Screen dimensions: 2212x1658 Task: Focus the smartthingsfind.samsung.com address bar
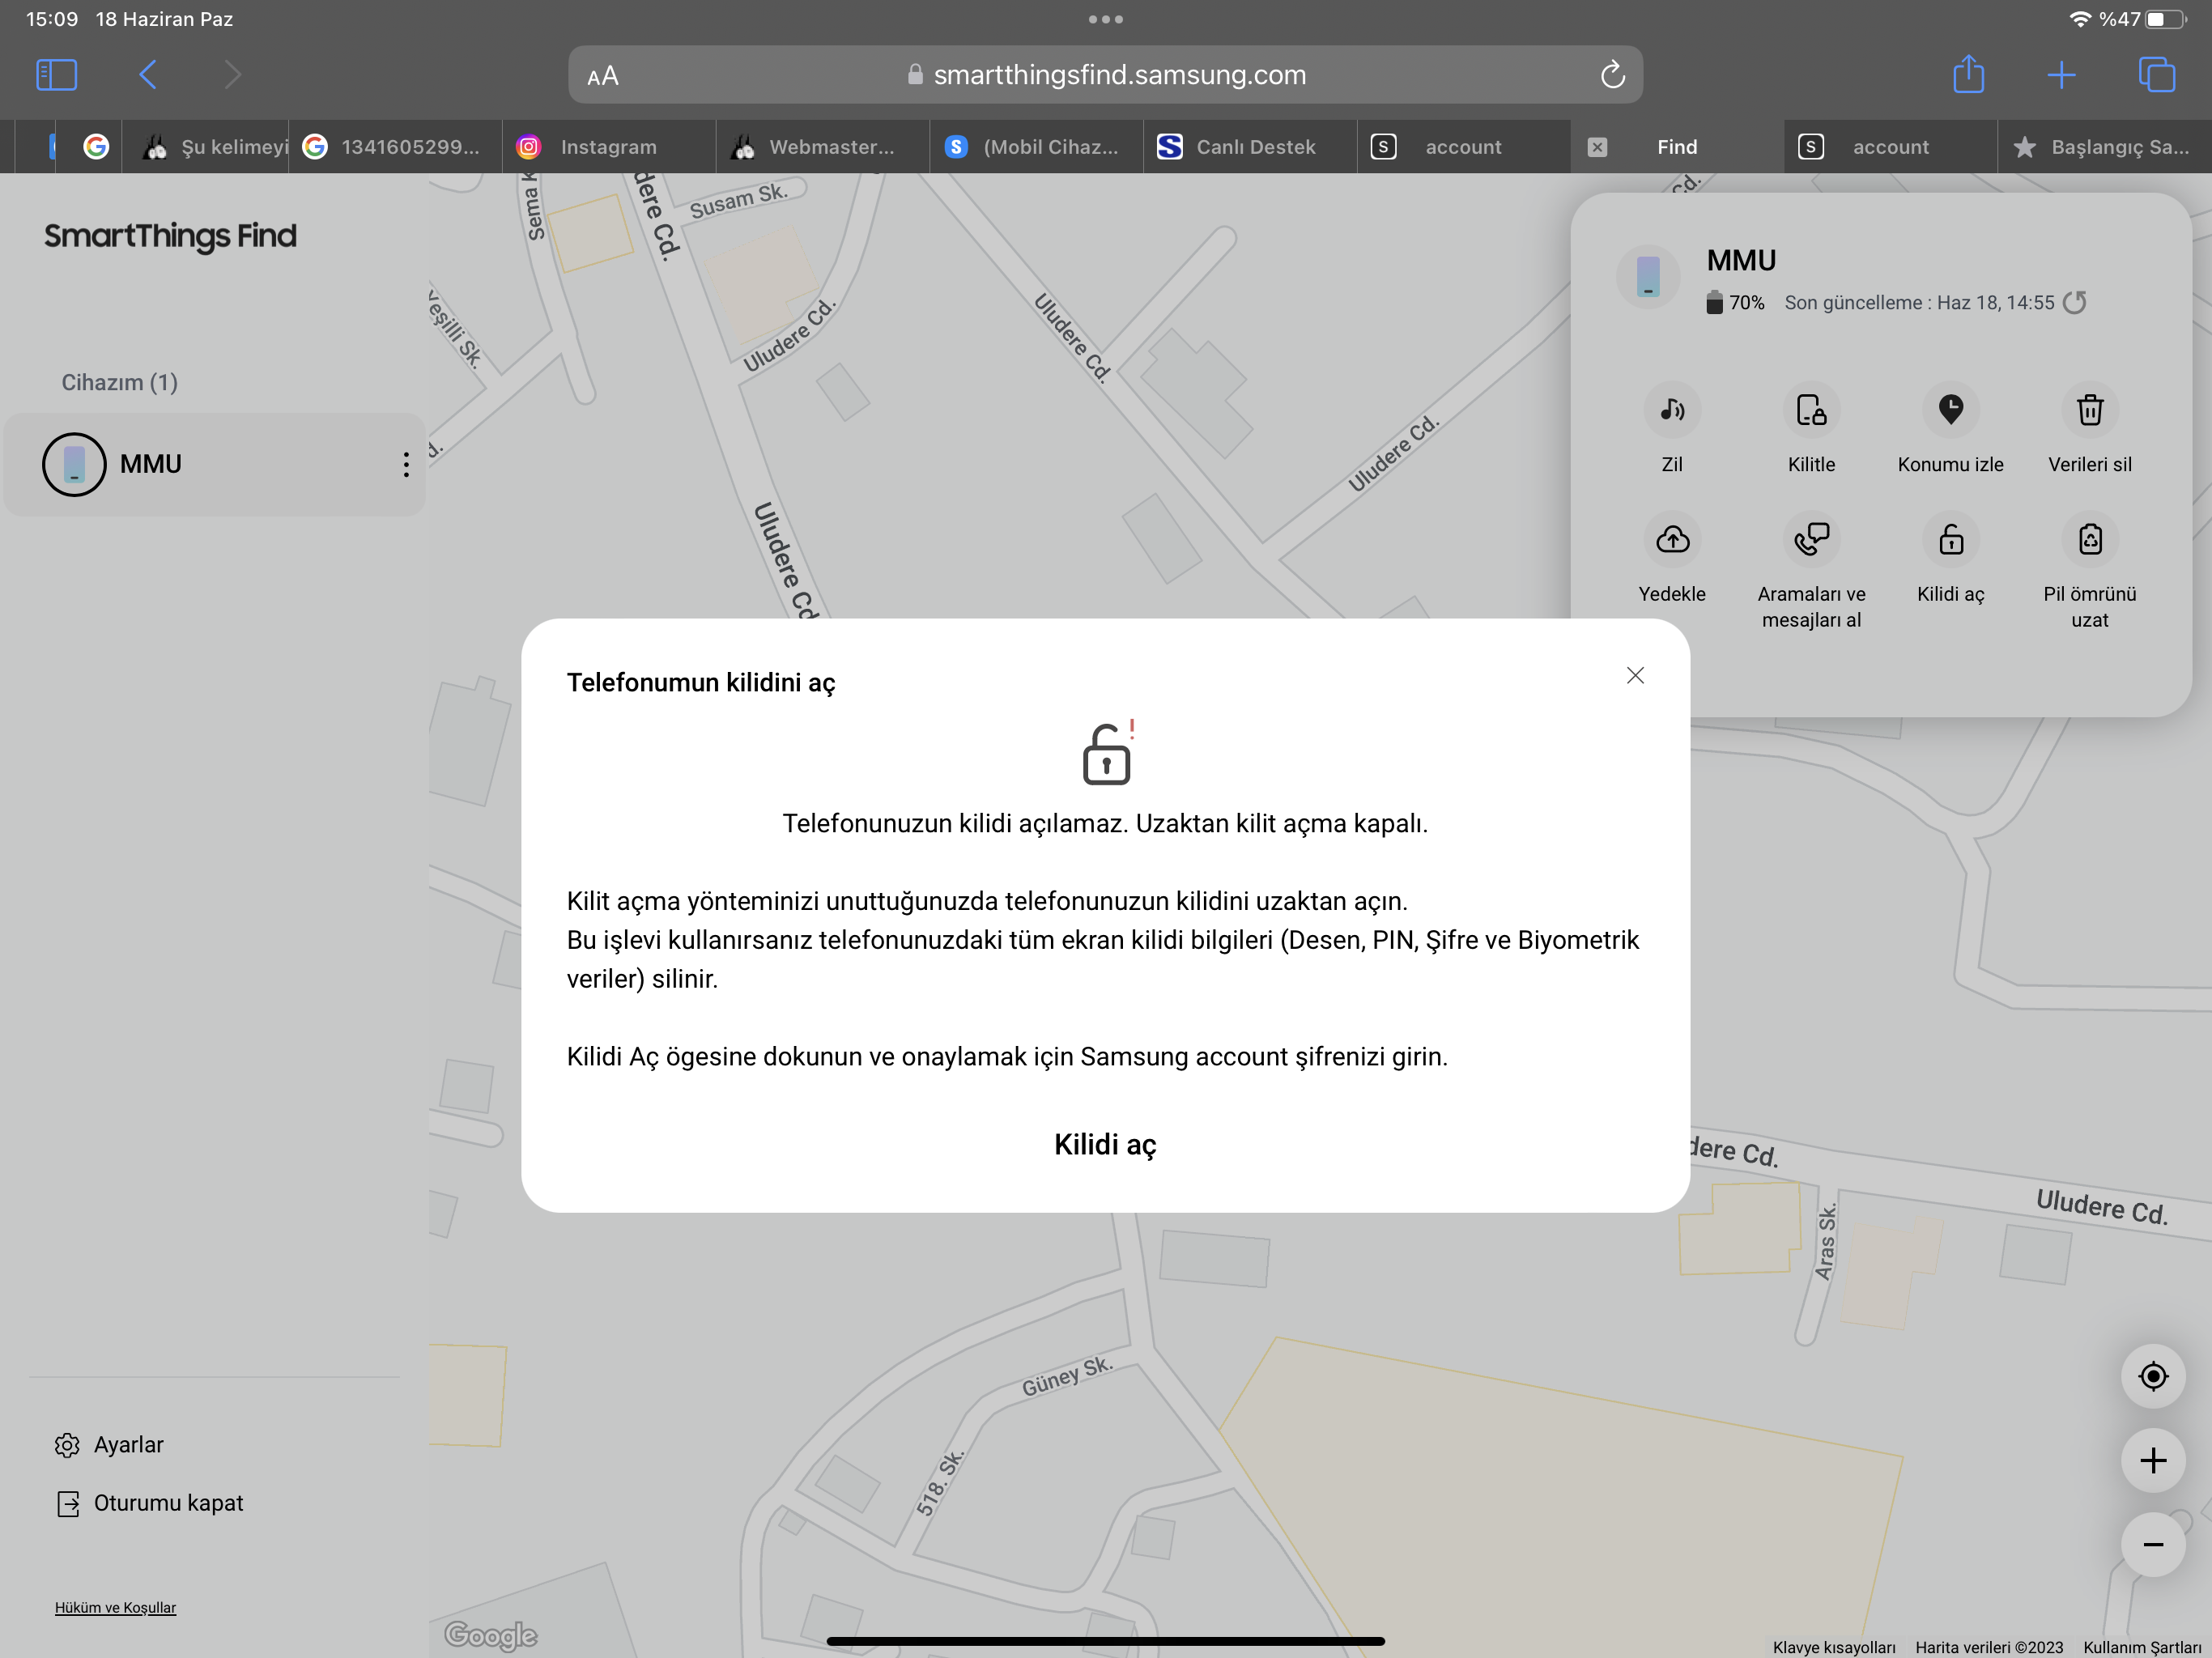point(1105,75)
